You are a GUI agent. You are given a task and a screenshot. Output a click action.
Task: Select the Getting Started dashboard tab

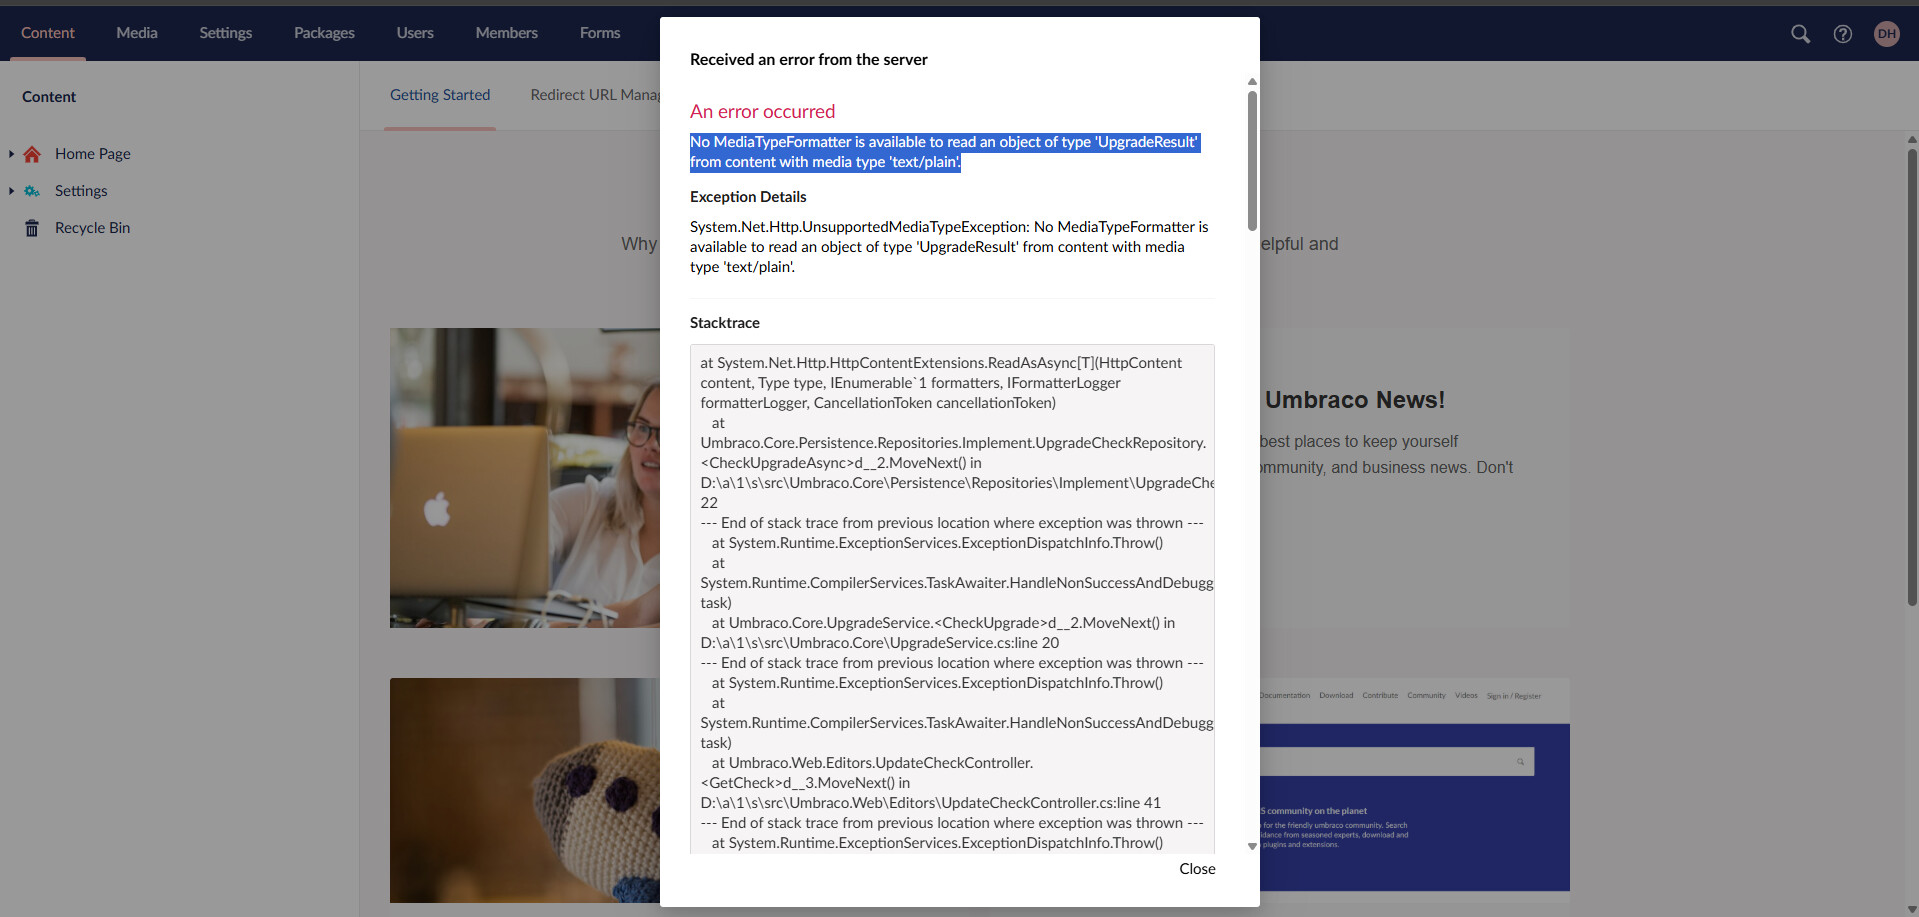point(440,95)
